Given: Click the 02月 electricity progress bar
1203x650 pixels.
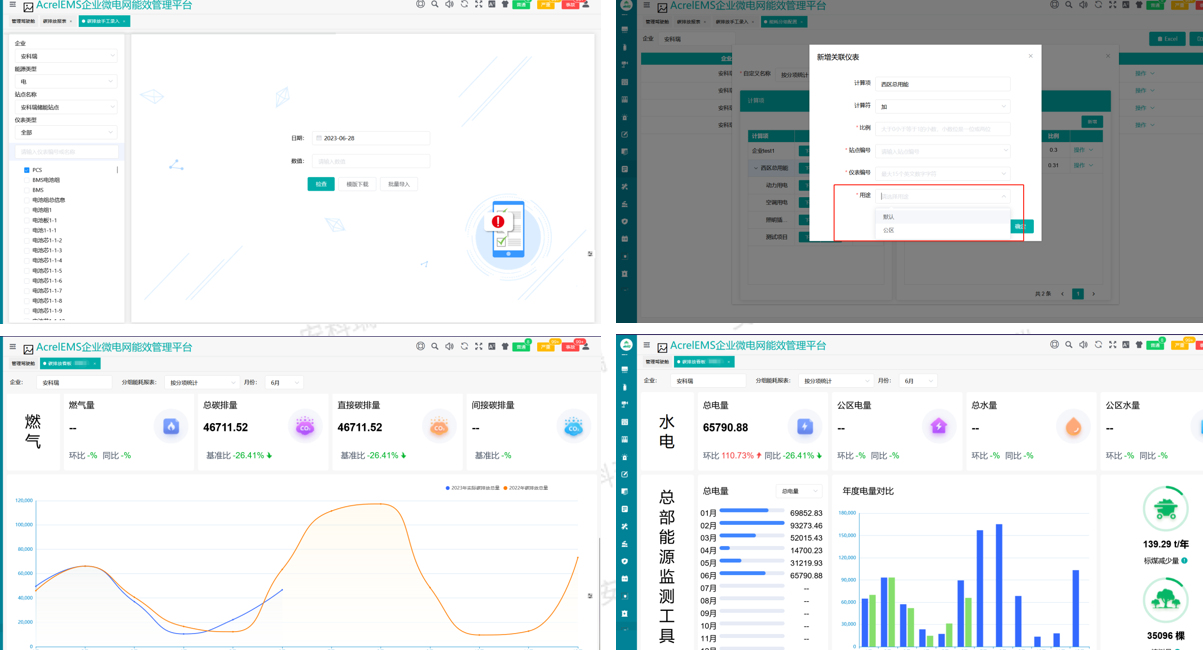Looking at the screenshot, I should pos(752,524).
